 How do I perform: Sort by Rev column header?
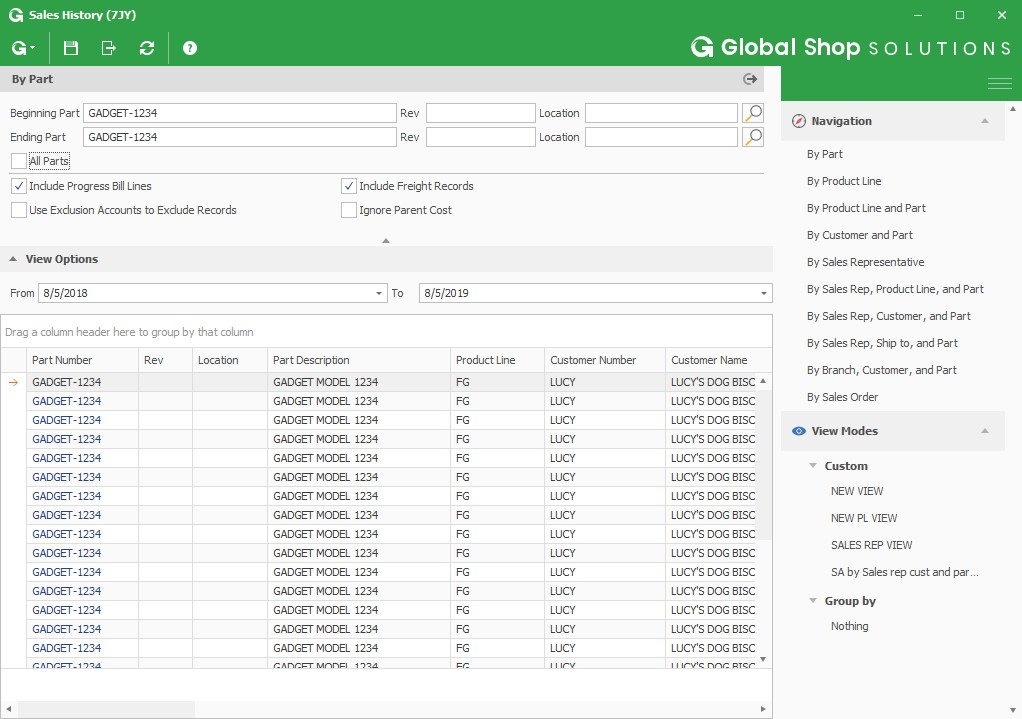[166, 360]
